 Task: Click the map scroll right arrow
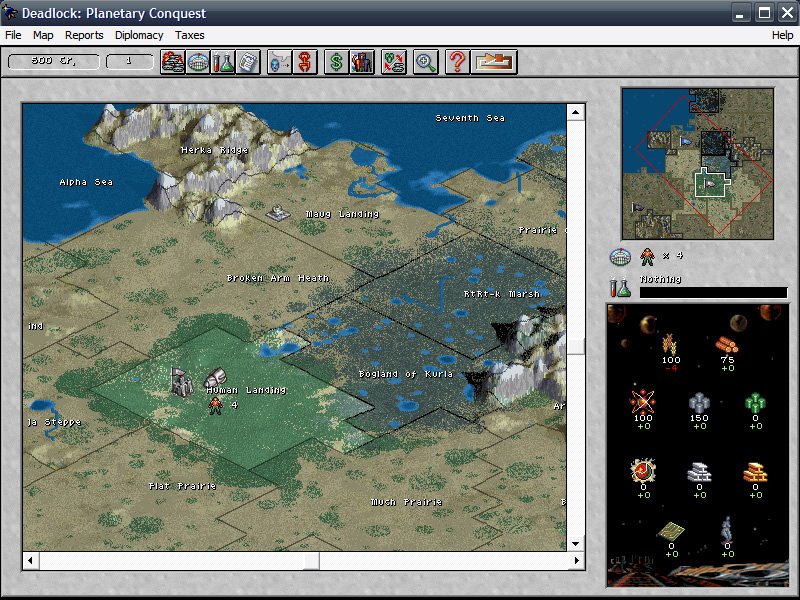[576, 561]
